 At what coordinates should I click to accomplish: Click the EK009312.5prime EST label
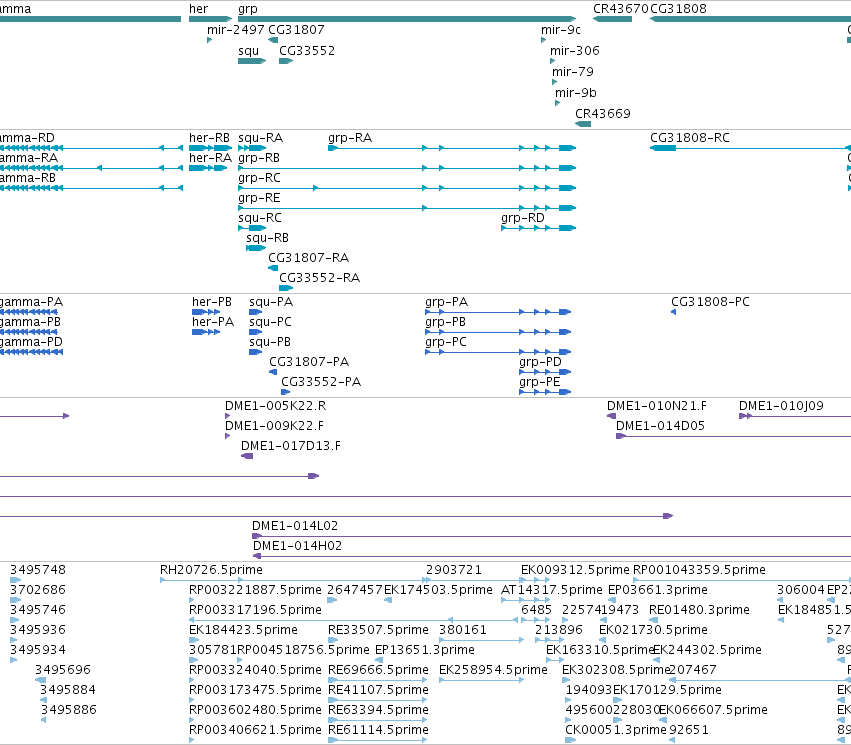coord(575,570)
